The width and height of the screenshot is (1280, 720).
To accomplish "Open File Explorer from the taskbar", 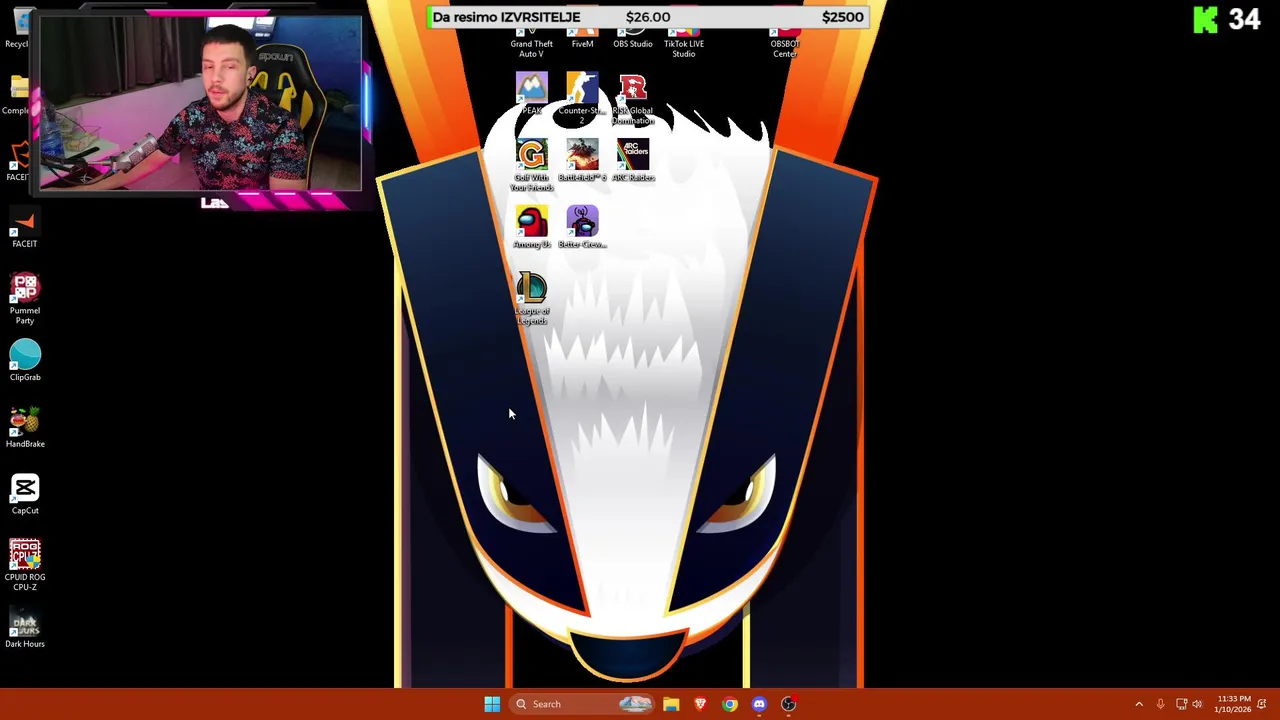I will click(671, 704).
